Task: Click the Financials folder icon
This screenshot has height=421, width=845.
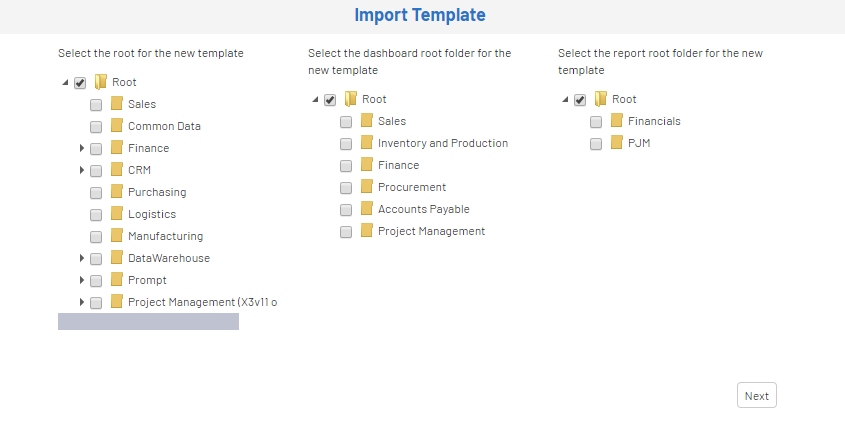Action: point(617,121)
